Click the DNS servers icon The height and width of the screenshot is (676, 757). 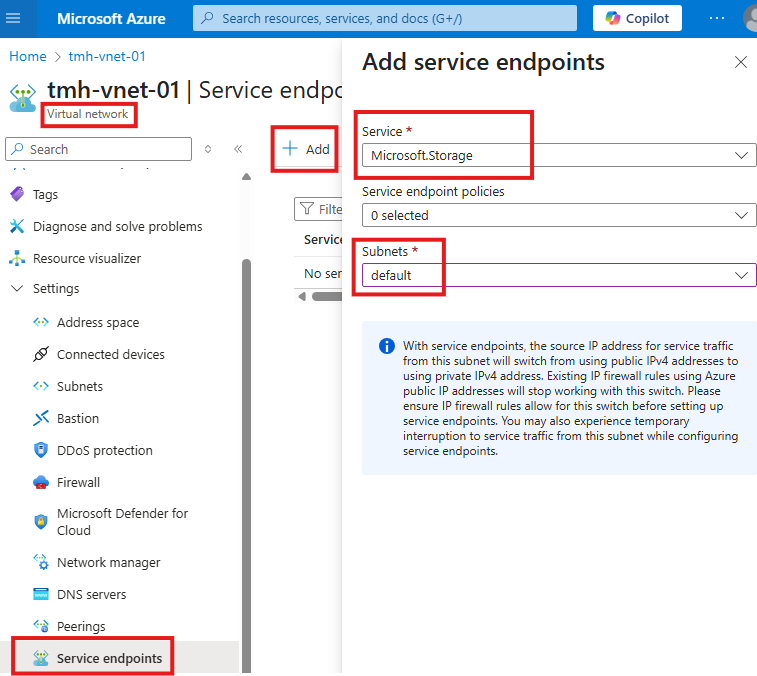click(41, 594)
